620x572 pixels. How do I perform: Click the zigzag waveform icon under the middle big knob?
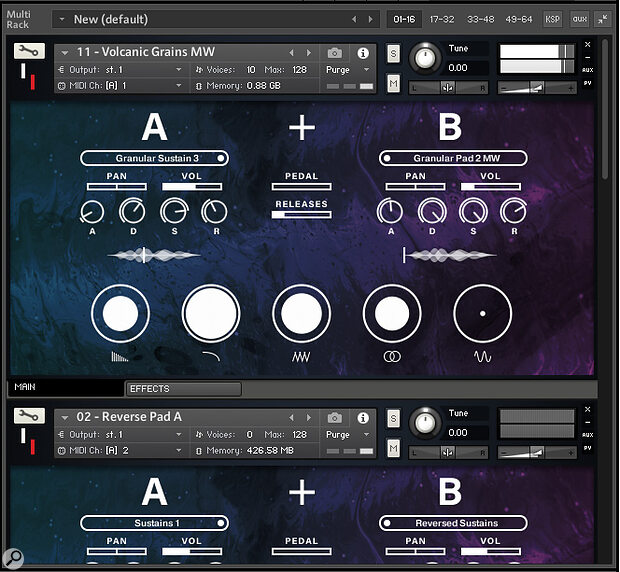click(x=301, y=357)
